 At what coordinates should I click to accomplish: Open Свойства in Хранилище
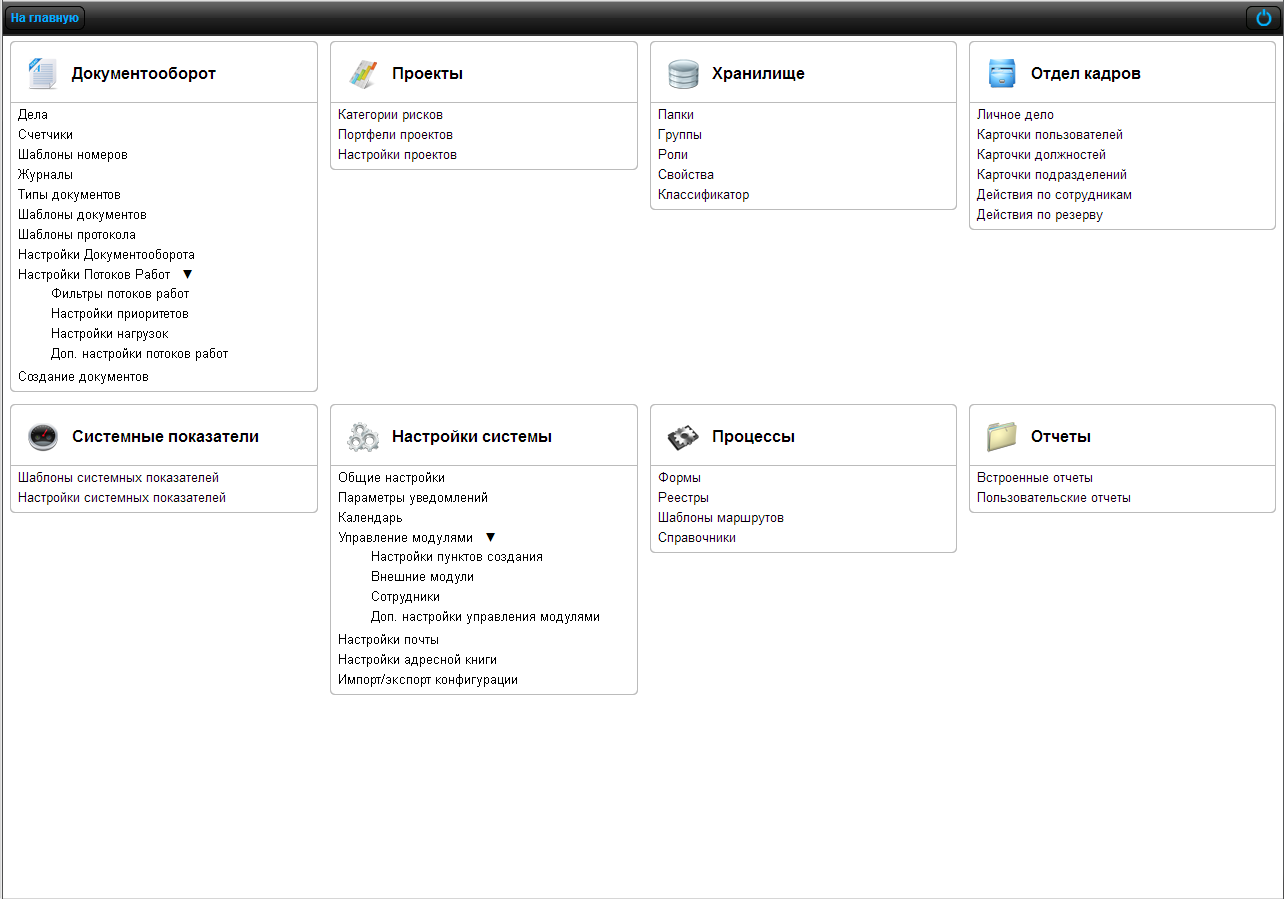pos(686,175)
